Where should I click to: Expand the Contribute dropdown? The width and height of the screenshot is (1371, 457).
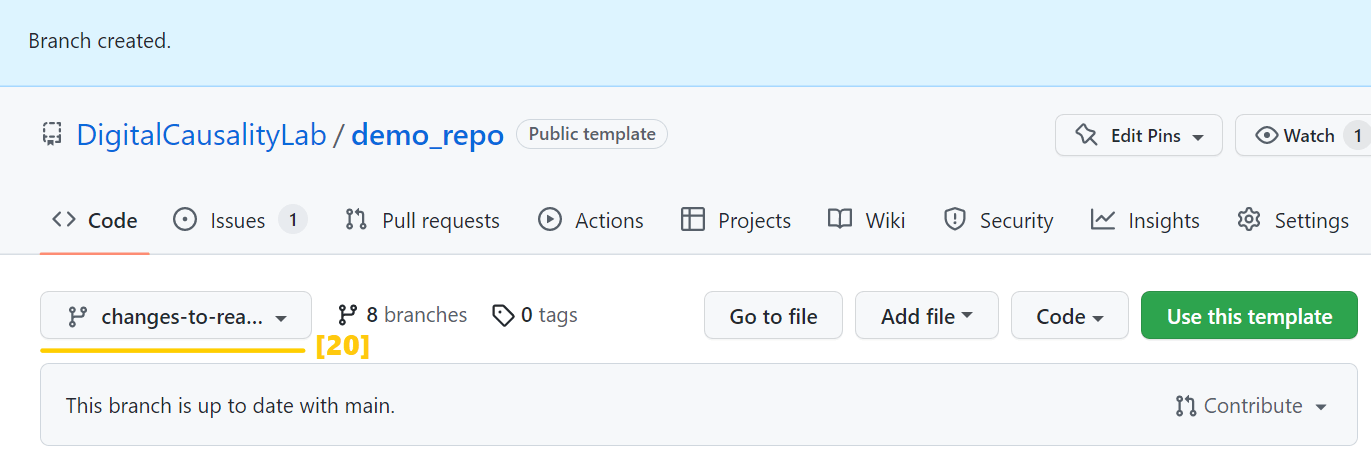point(1253,406)
